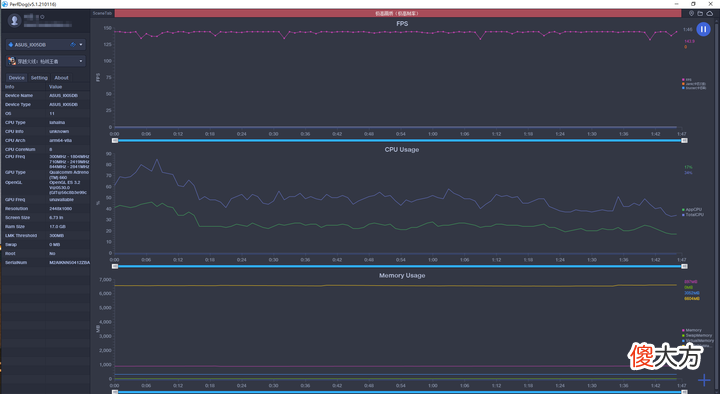Toggle Memory series in legend
Screen dimensions: 720x394
click(x=692, y=330)
